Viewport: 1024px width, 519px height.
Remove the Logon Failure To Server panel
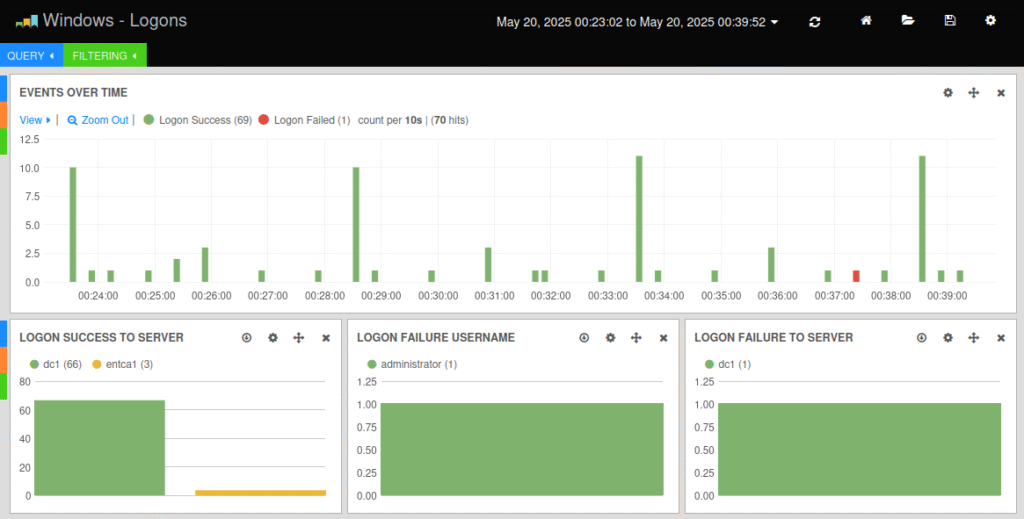point(1000,338)
